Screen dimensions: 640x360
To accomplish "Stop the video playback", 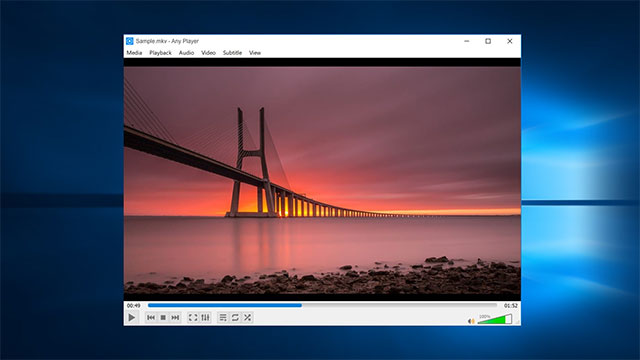I will (x=163, y=318).
